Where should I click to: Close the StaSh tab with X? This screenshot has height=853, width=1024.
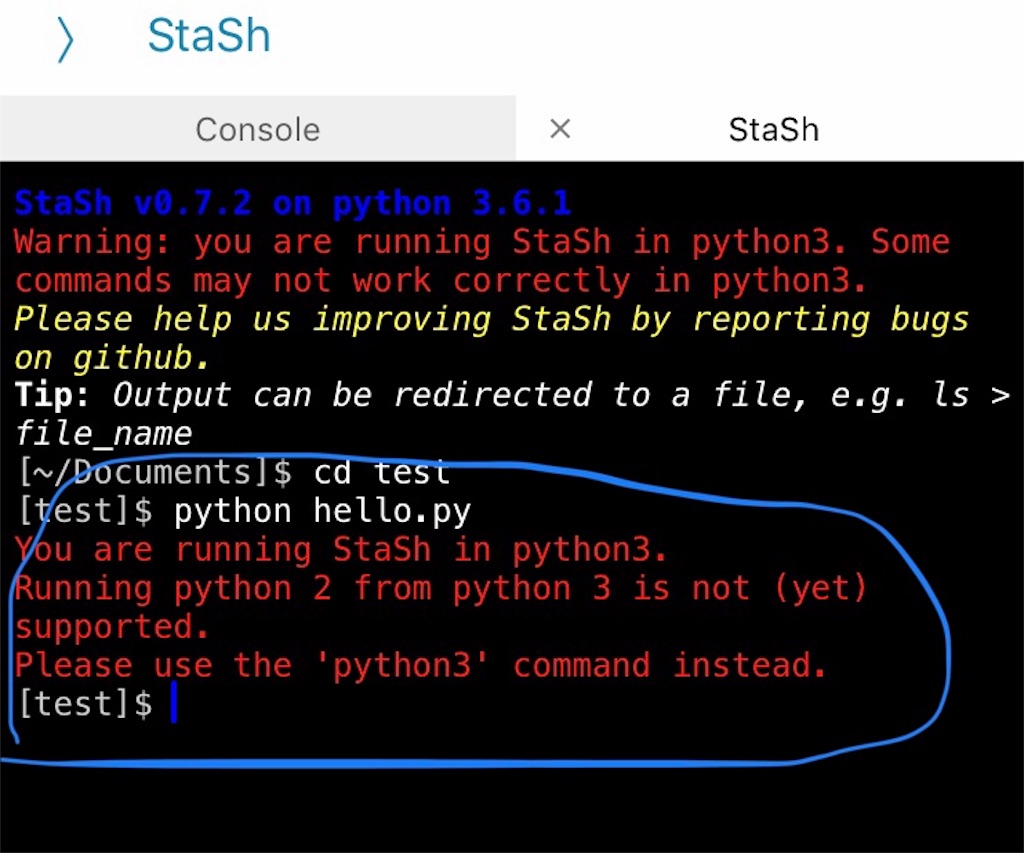(x=560, y=129)
